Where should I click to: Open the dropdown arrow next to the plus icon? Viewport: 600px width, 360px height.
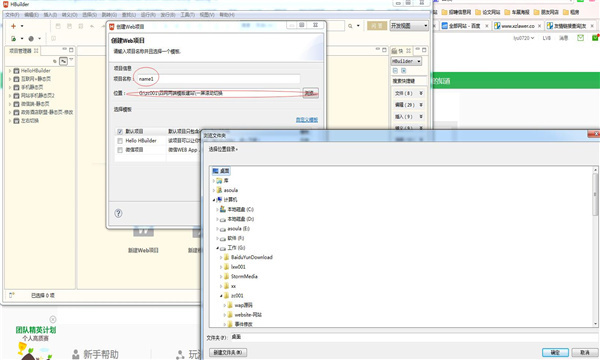(22, 26)
